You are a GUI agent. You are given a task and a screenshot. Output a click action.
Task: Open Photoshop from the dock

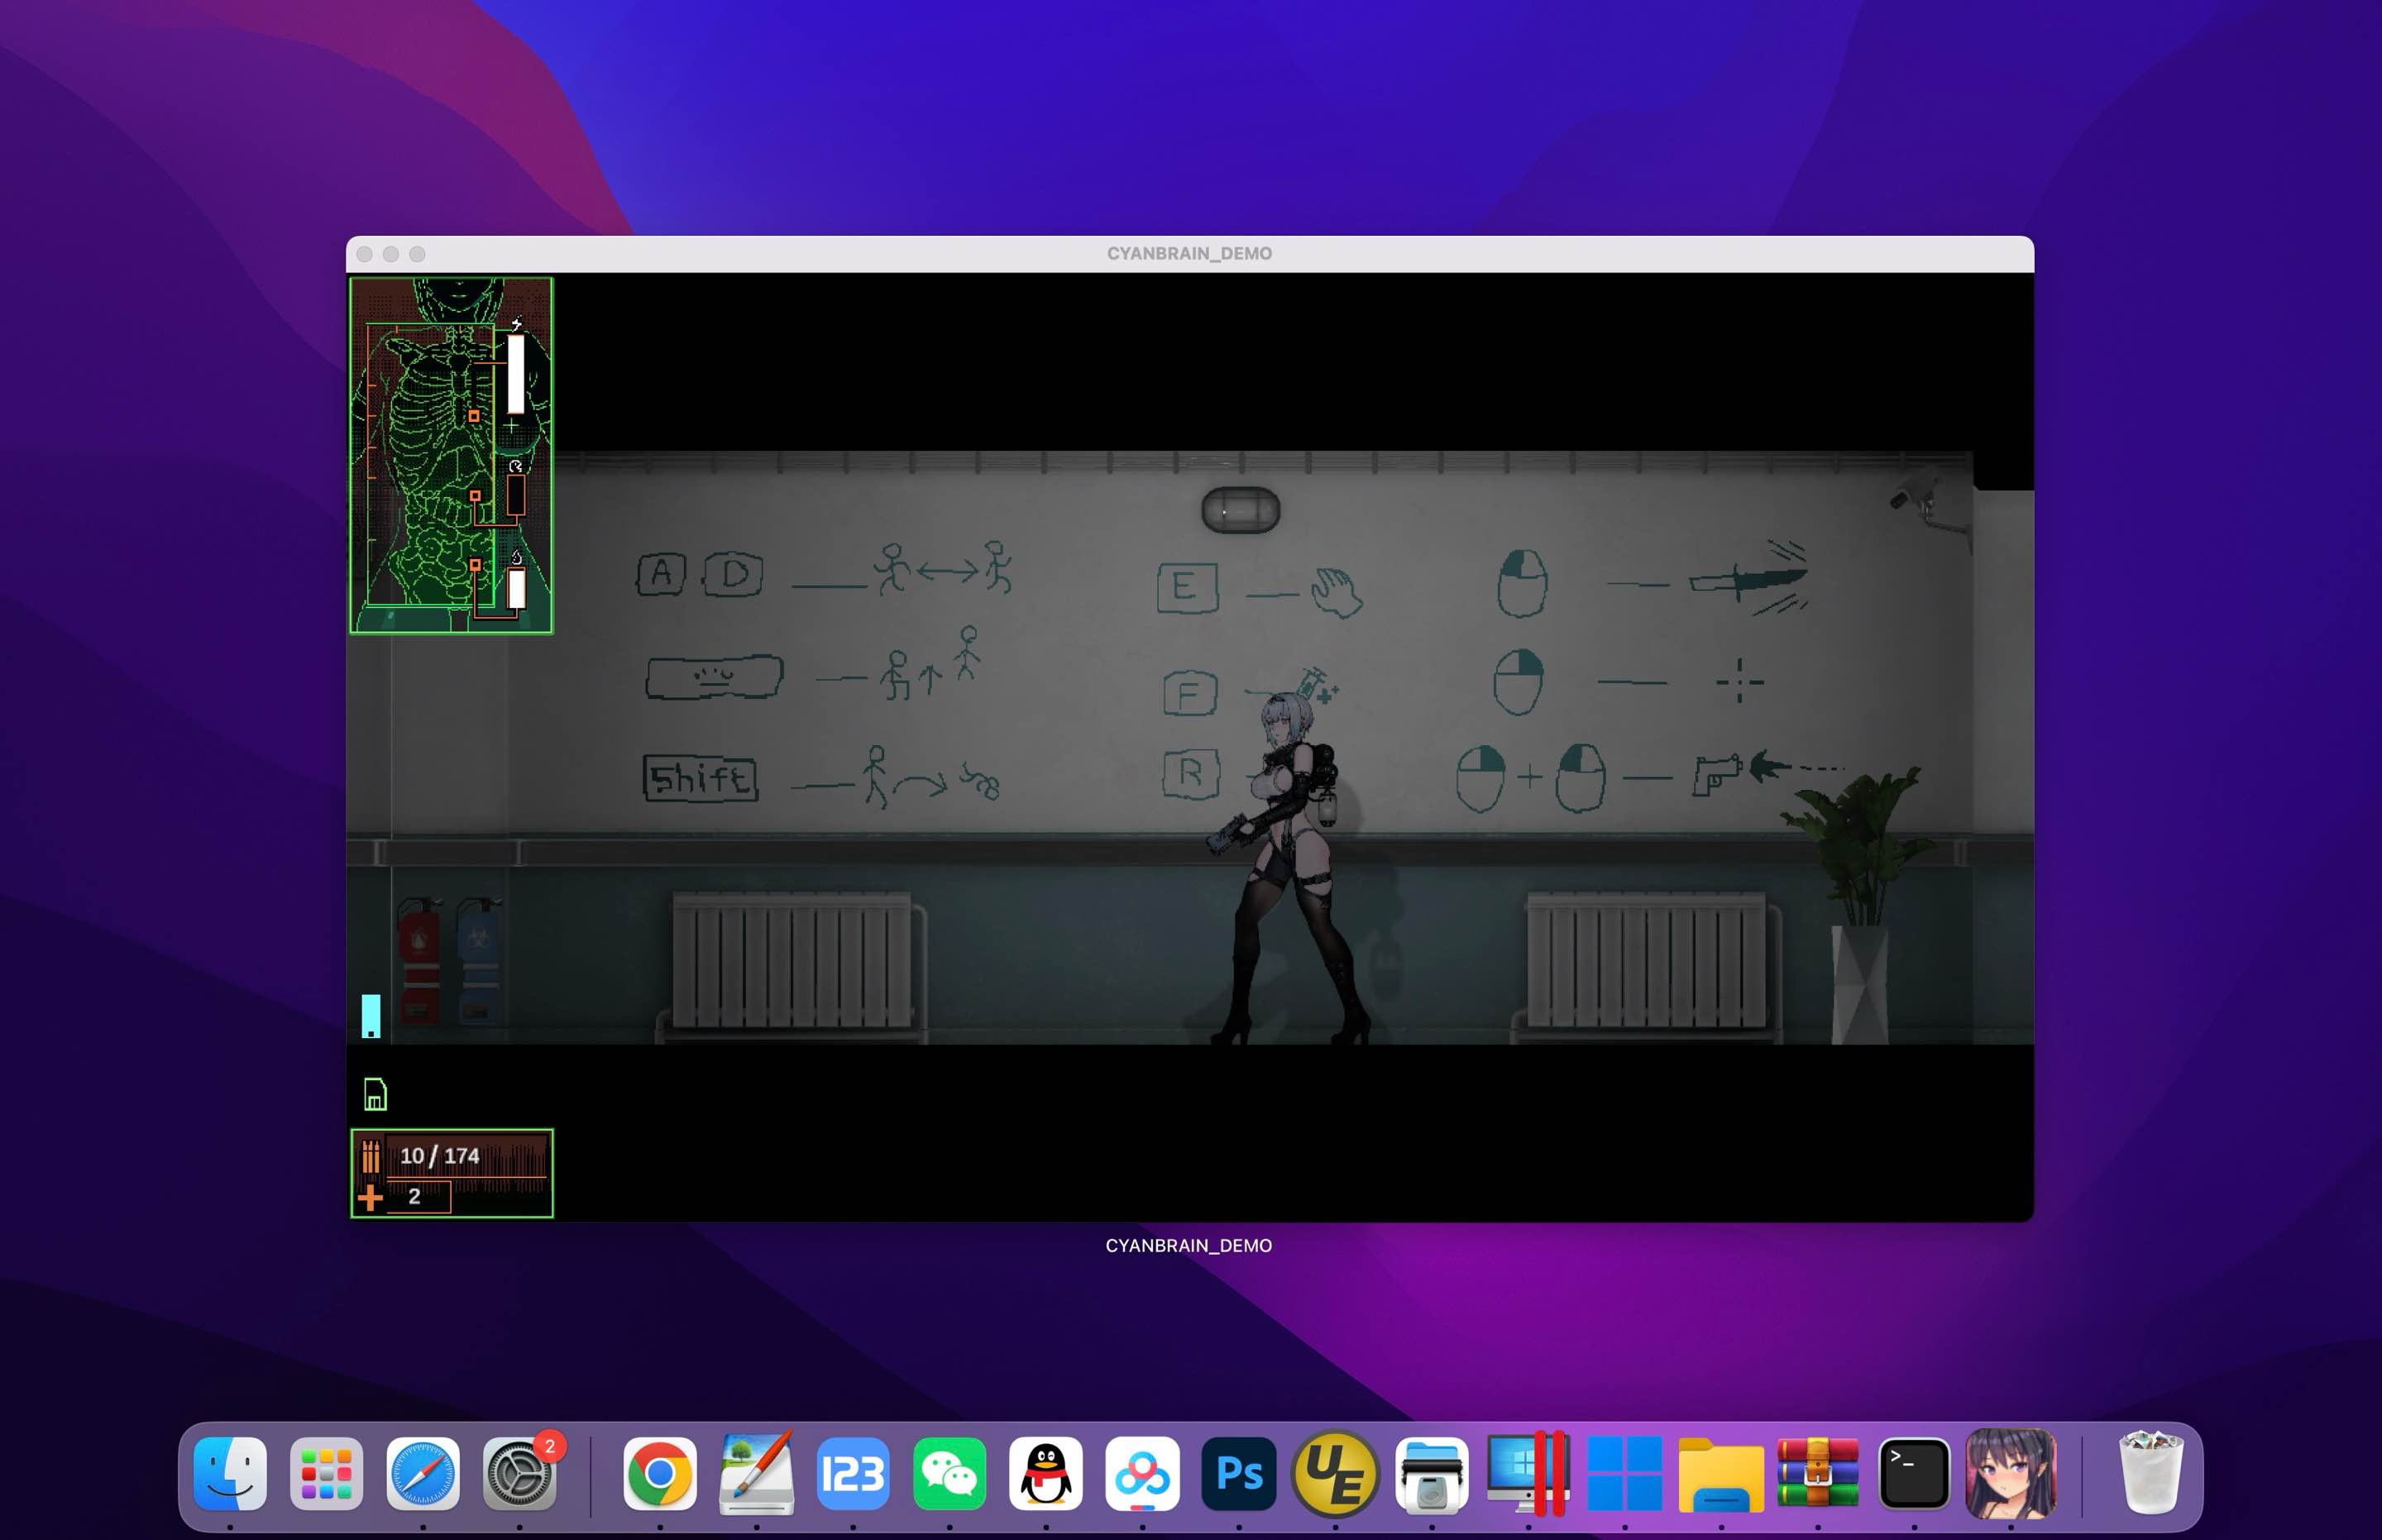pos(1239,1474)
